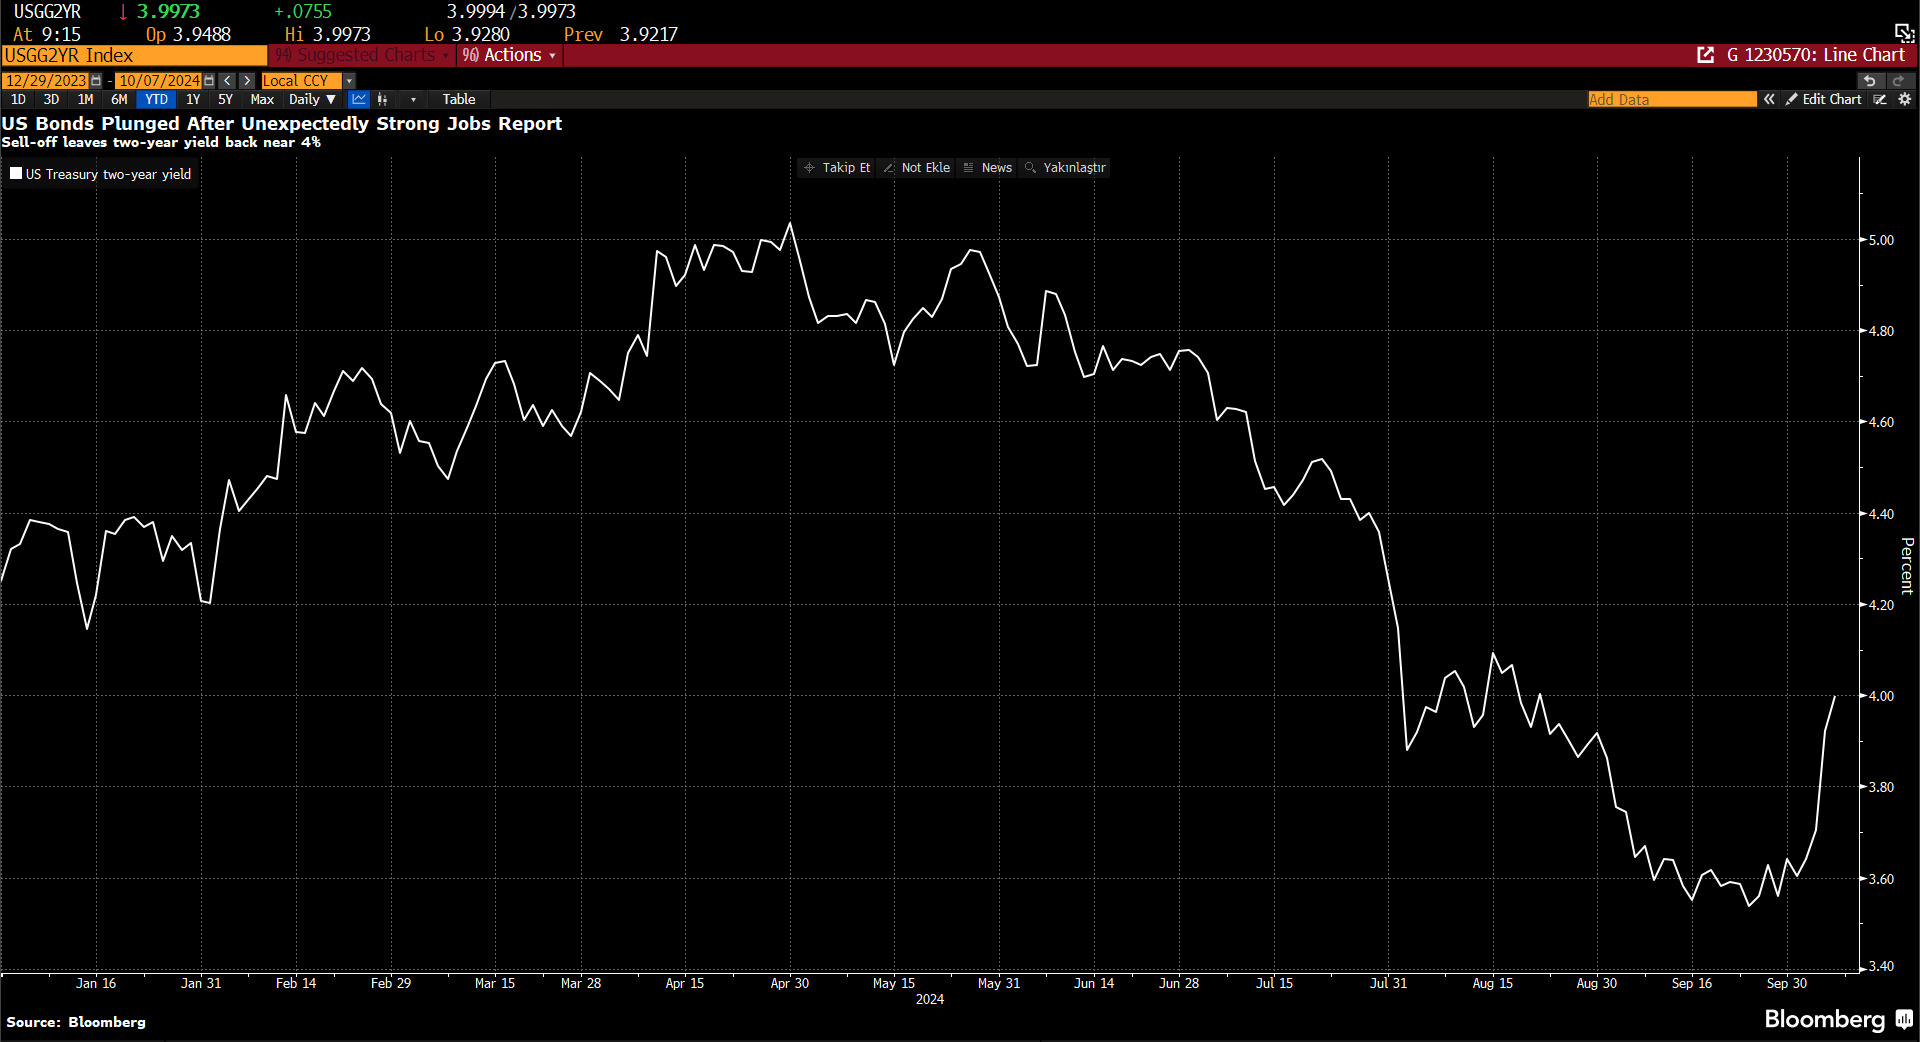Image resolution: width=1920 pixels, height=1042 pixels.
Task: Click the Sep 30 x-axis label
Action: (x=1786, y=983)
